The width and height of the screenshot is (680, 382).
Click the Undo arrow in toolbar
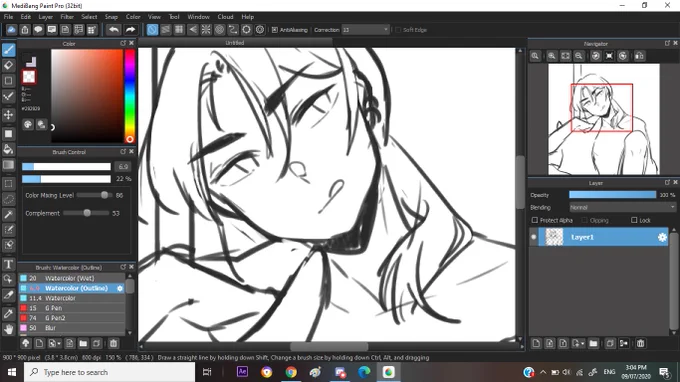(114, 30)
